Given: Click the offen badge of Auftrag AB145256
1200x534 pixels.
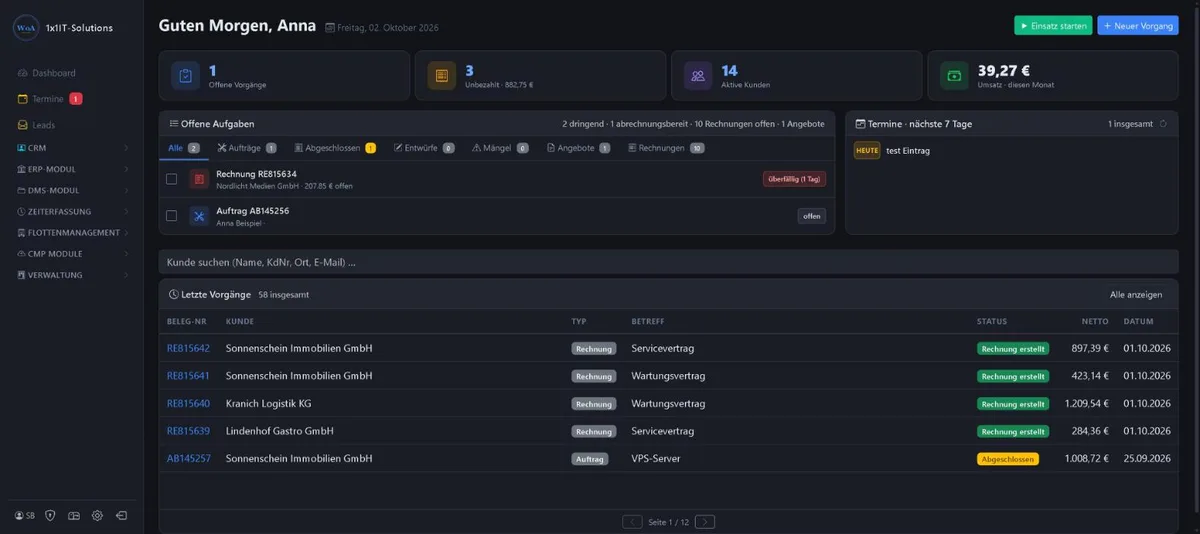Looking at the screenshot, I should tap(812, 216).
